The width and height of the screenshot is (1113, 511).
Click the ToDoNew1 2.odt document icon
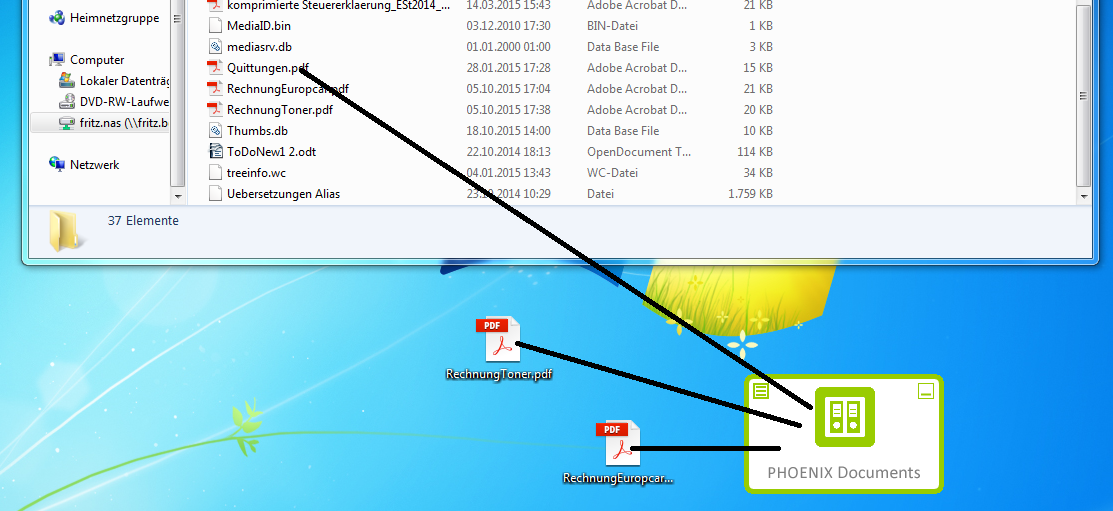click(215, 152)
